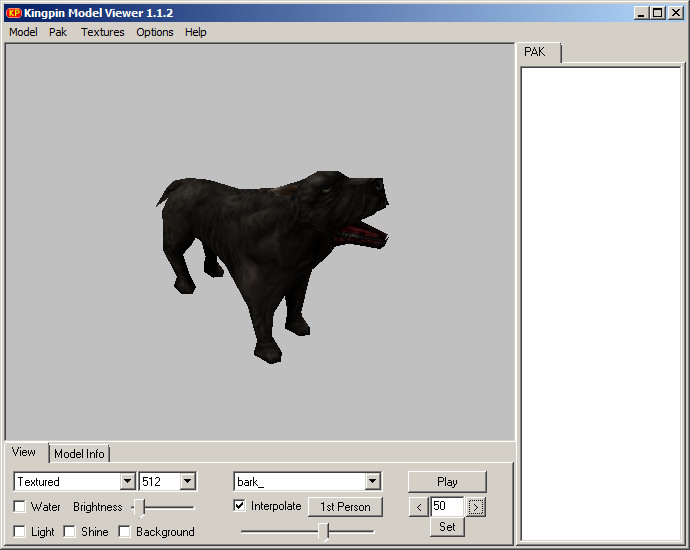
Task: Click the animation speed slider handle
Action: [x=323, y=532]
